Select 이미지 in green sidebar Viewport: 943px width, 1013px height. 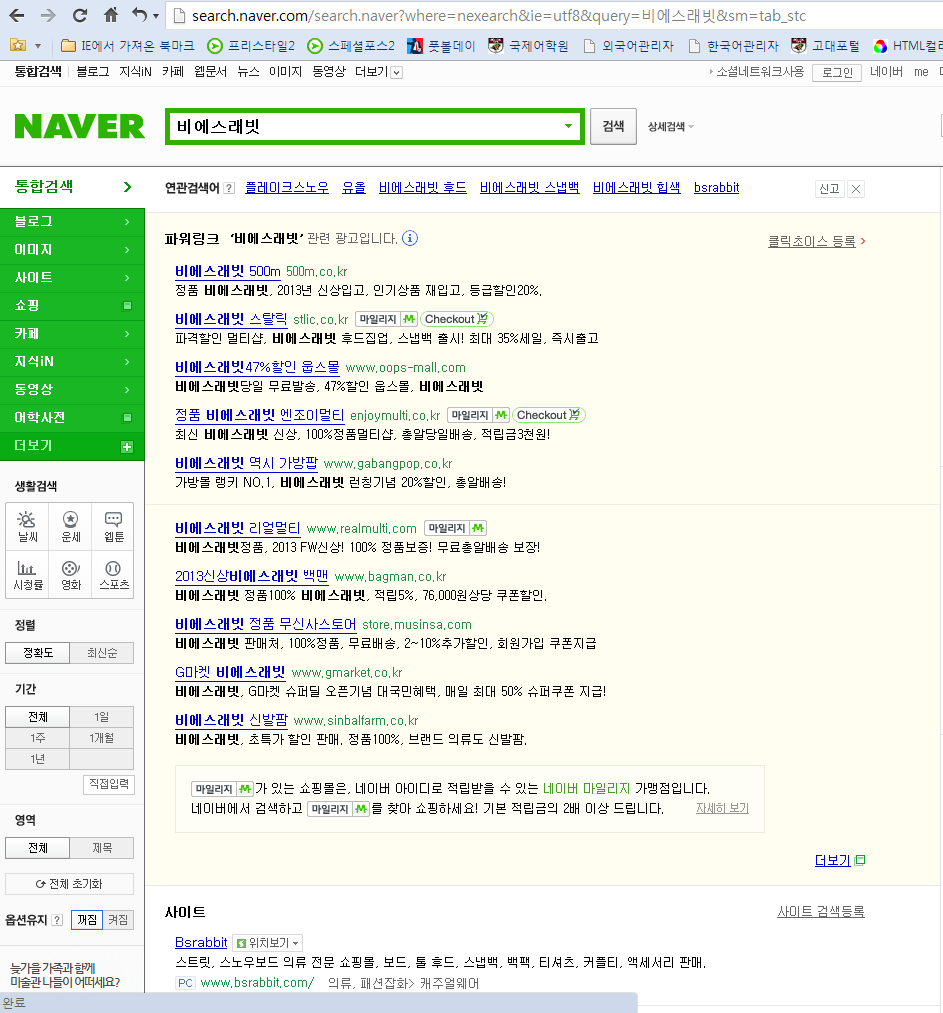pyautogui.click(x=72, y=249)
